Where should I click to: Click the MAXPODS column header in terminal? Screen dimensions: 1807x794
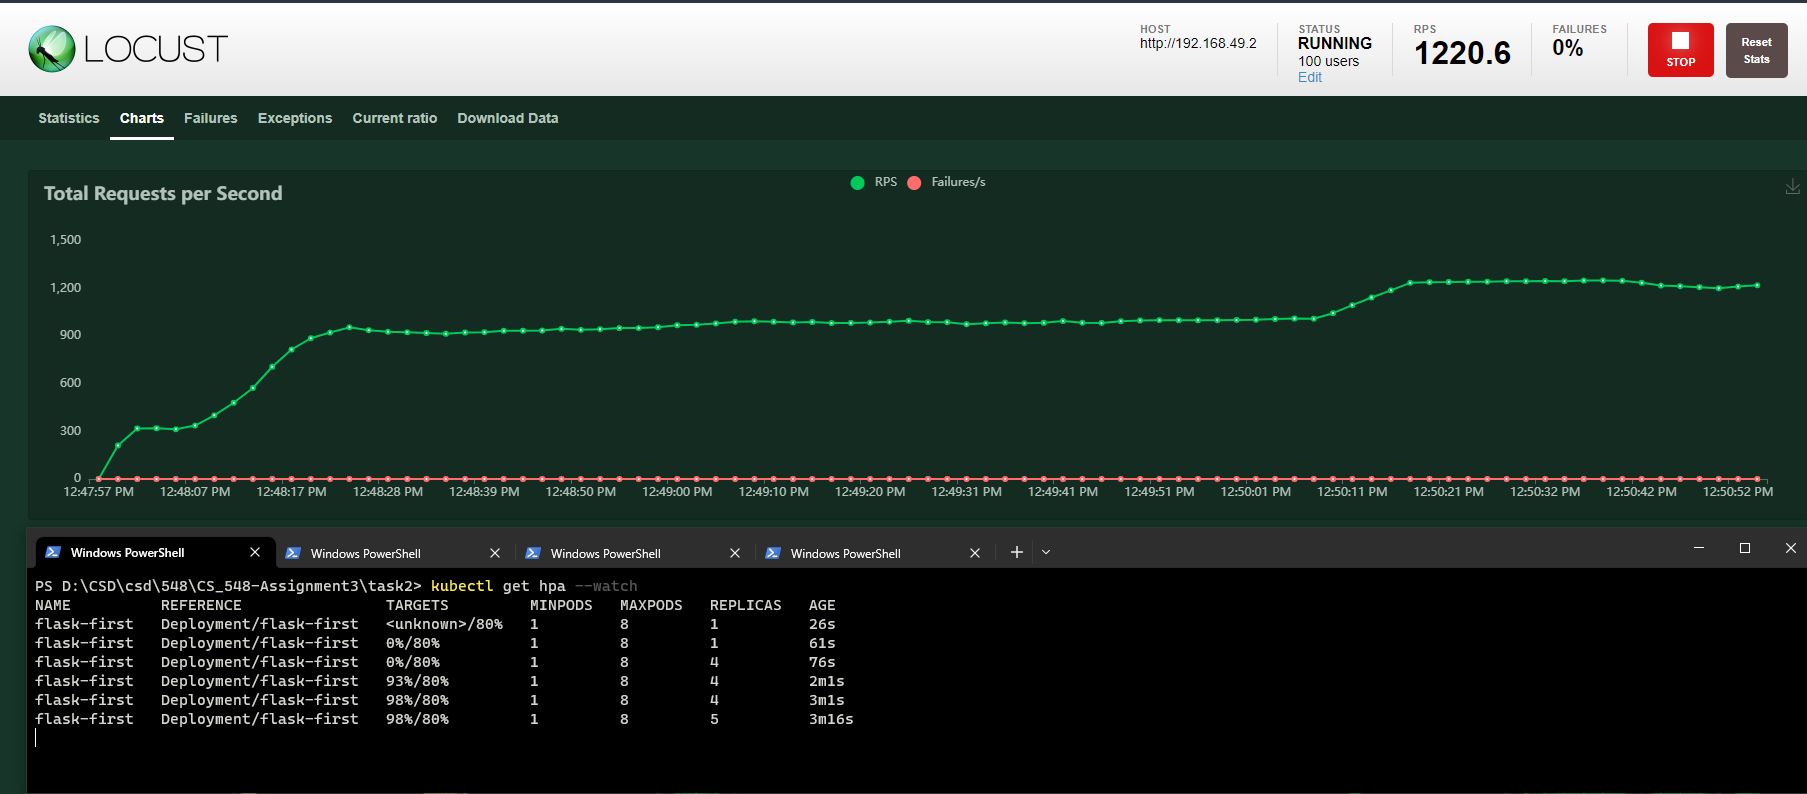(651, 605)
